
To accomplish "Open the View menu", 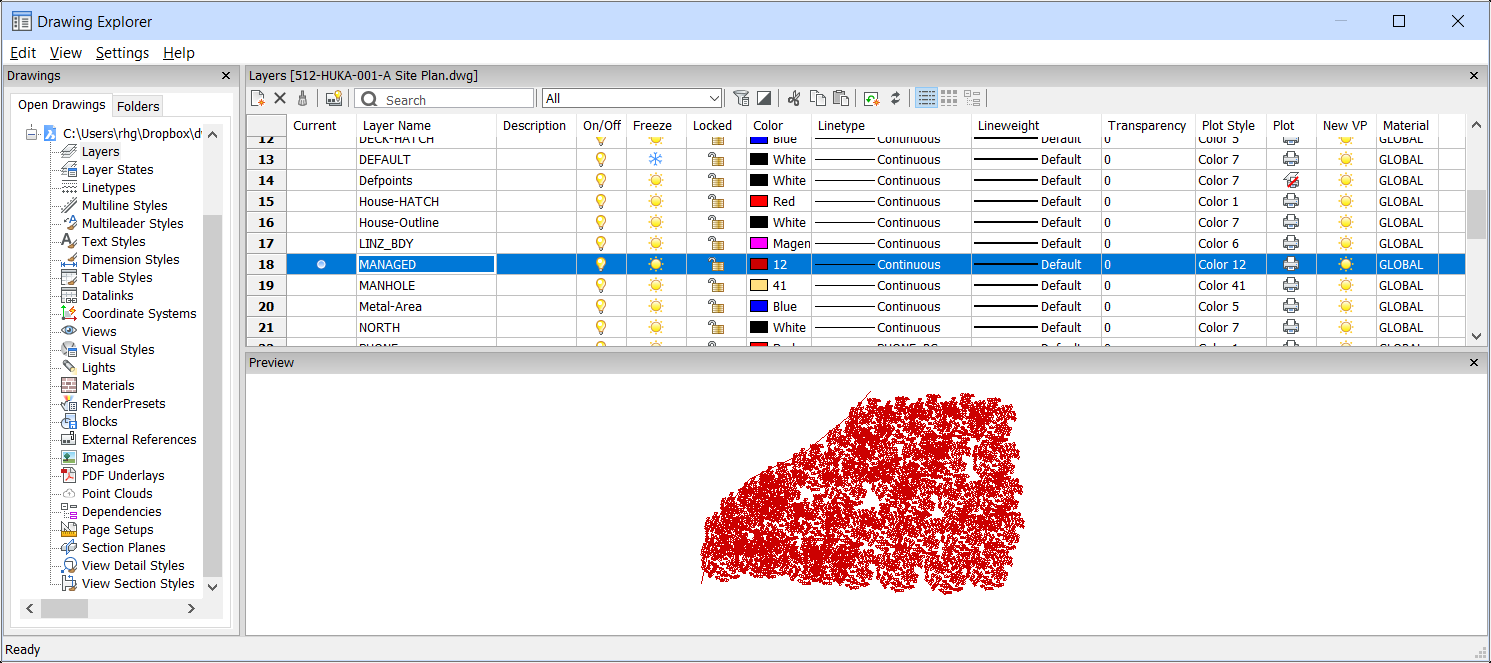I will click(66, 53).
